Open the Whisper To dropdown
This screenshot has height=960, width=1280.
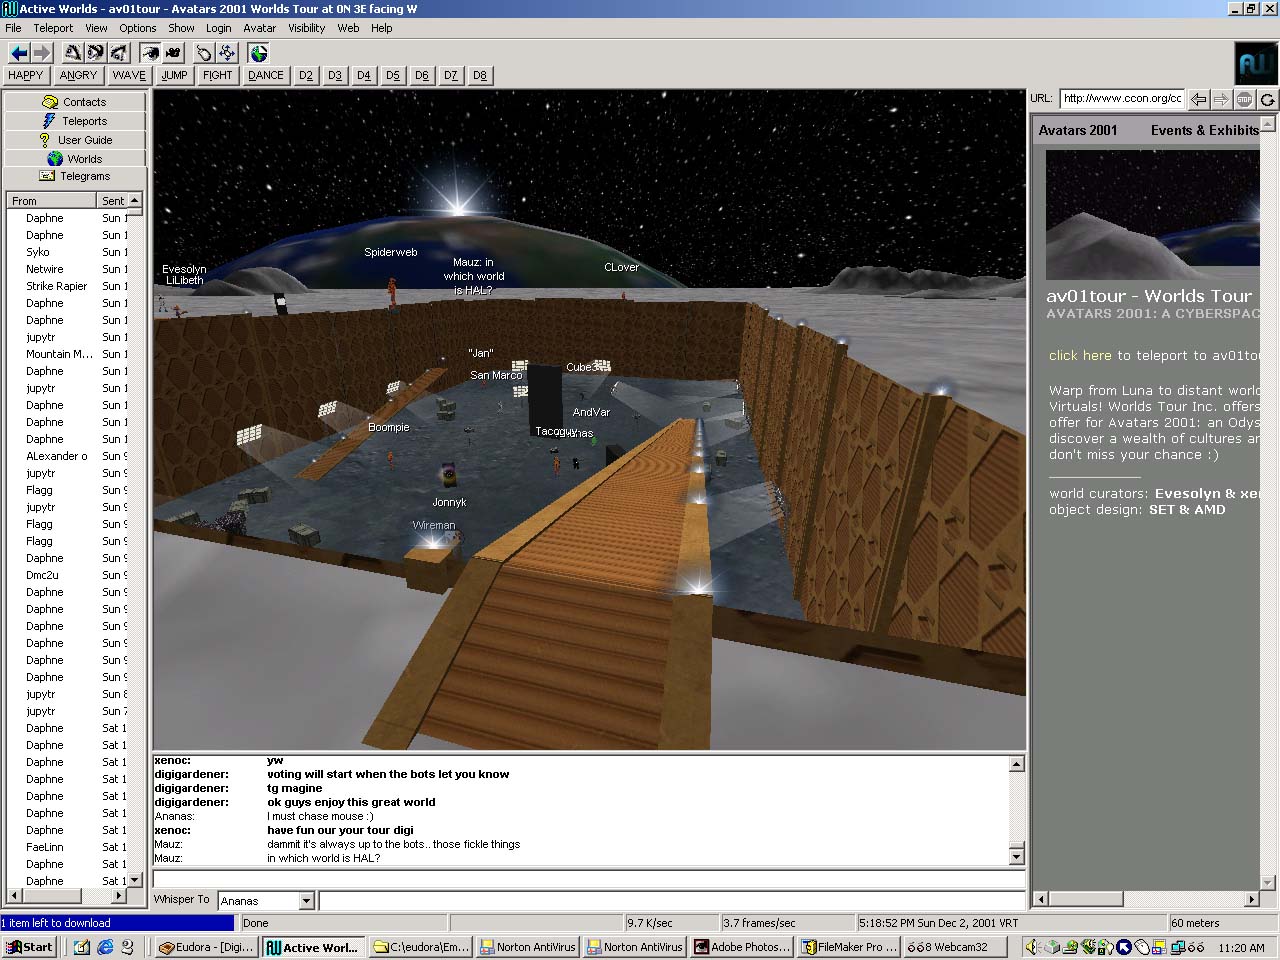point(306,901)
